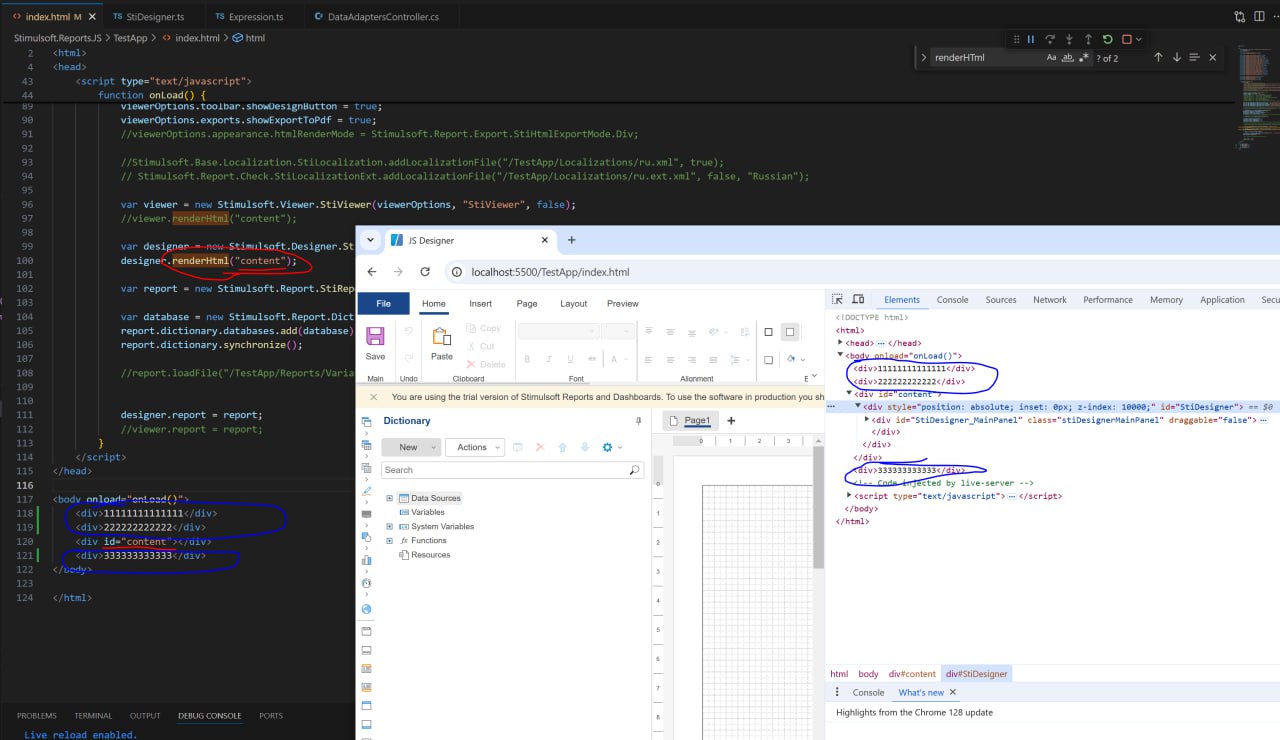The width and height of the screenshot is (1280, 740).
Task: Expand the Functions tree node
Action: click(390, 540)
